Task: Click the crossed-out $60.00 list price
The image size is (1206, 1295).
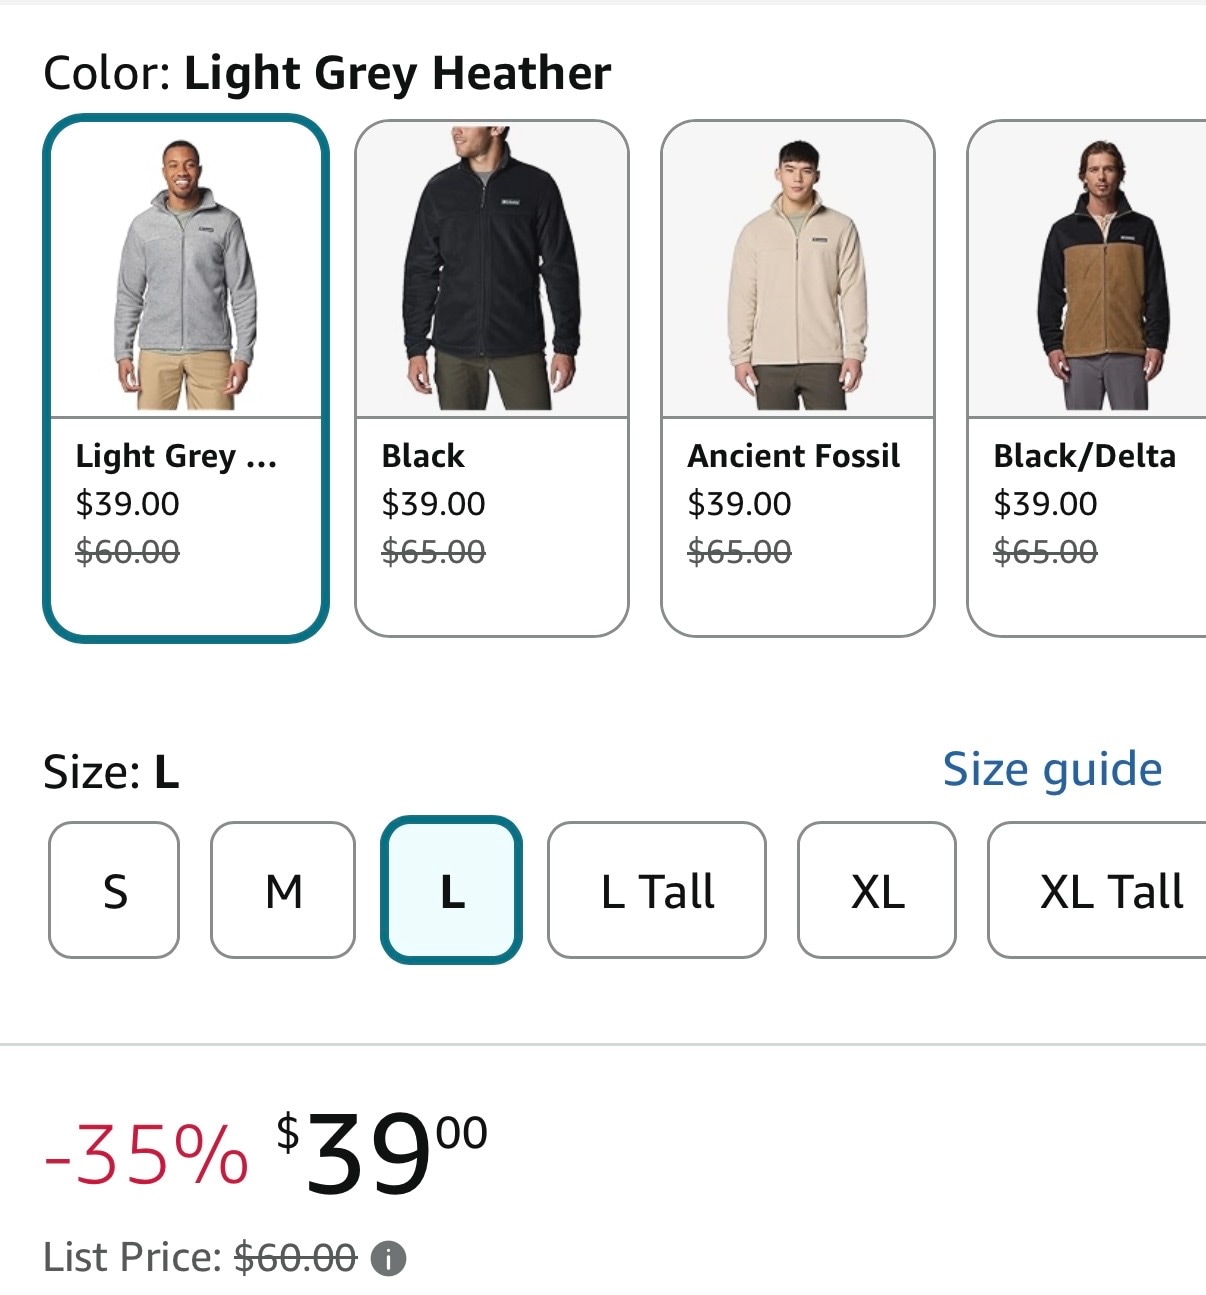Action: coord(295,1258)
